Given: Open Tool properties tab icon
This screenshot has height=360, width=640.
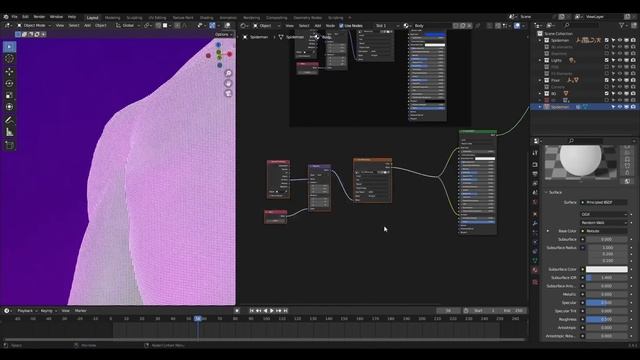Looking at the screenshot, I should tap(535, 153).
